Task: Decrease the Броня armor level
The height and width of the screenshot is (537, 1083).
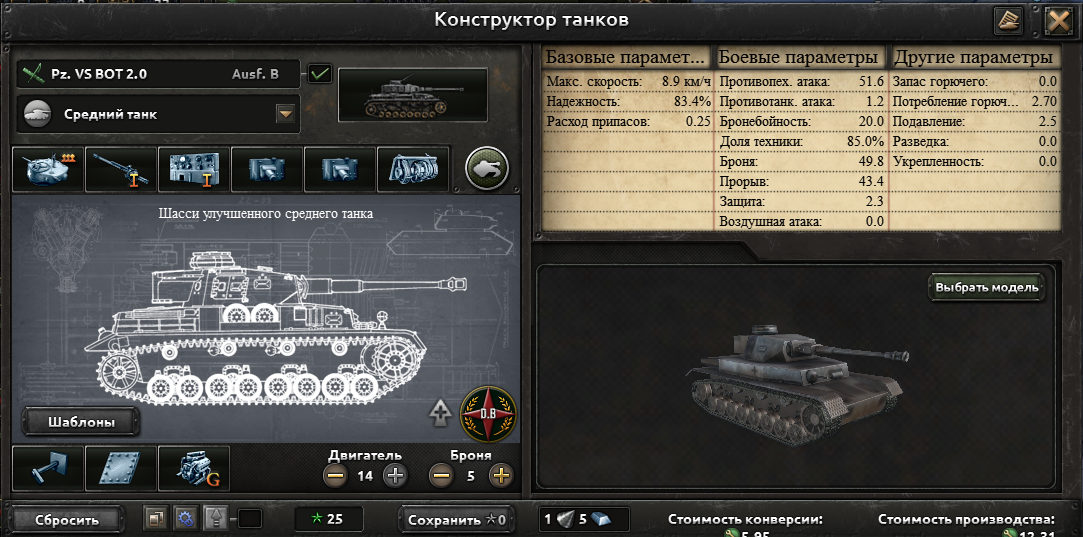Action: (441, 475)
